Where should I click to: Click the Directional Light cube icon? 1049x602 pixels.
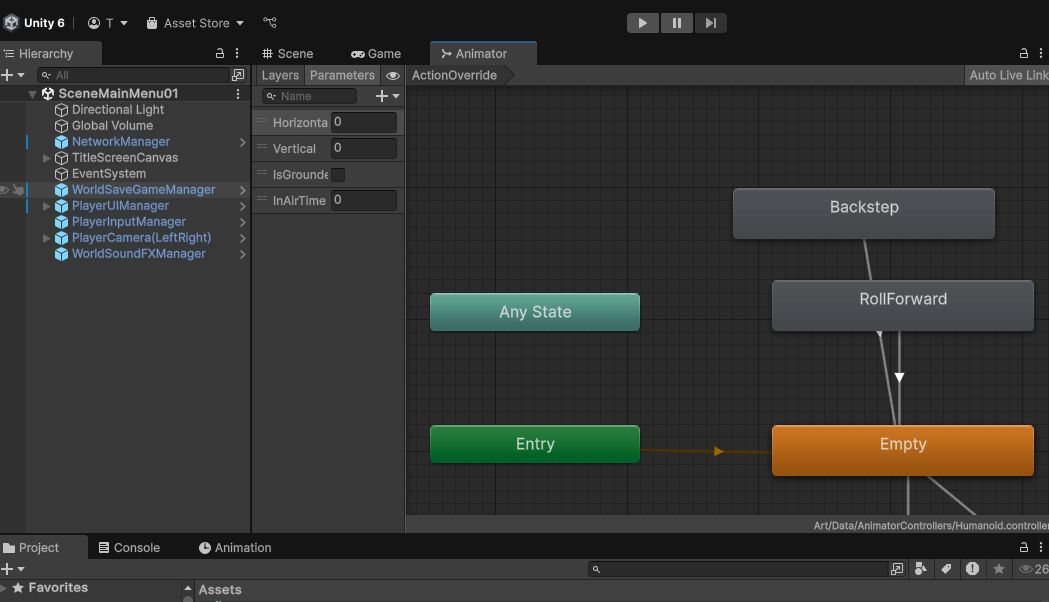[62, 110]
